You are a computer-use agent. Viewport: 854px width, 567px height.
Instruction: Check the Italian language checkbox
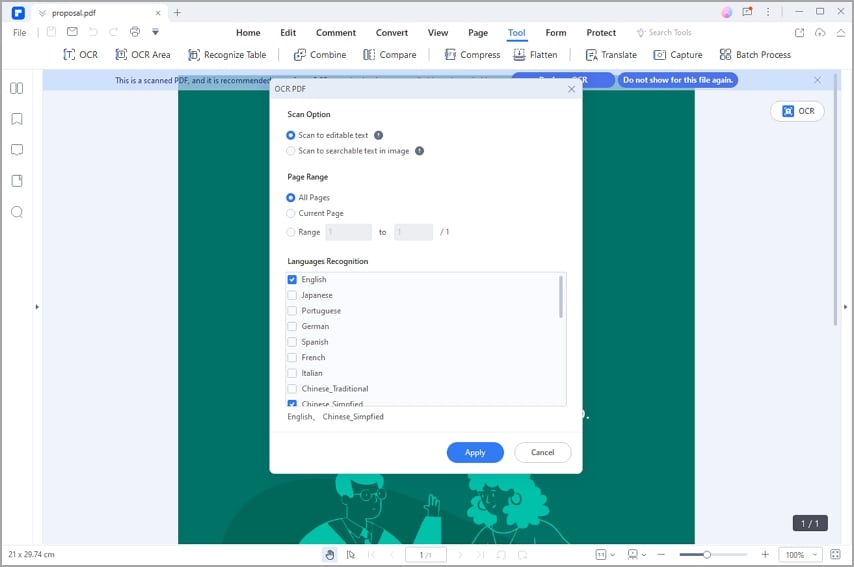(292, 373)
